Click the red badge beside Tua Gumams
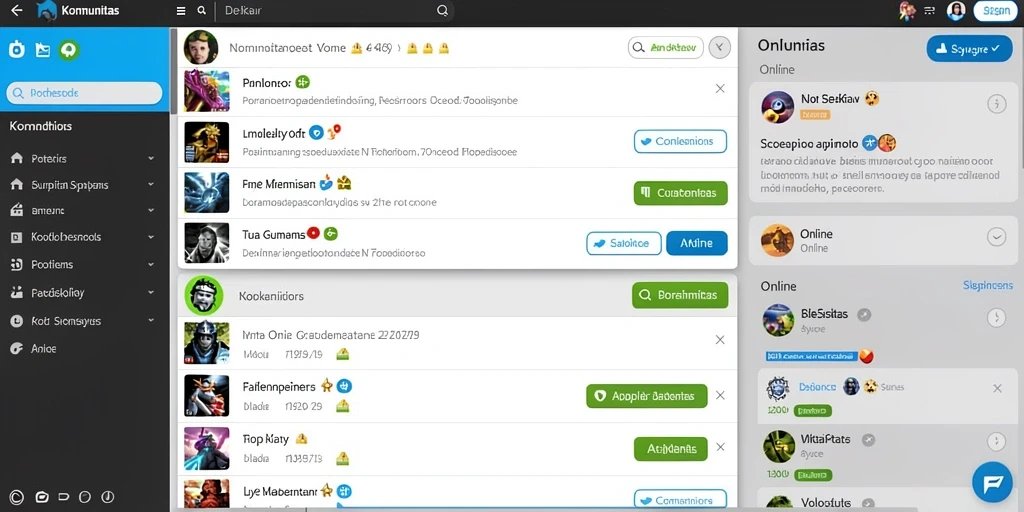 313,233
